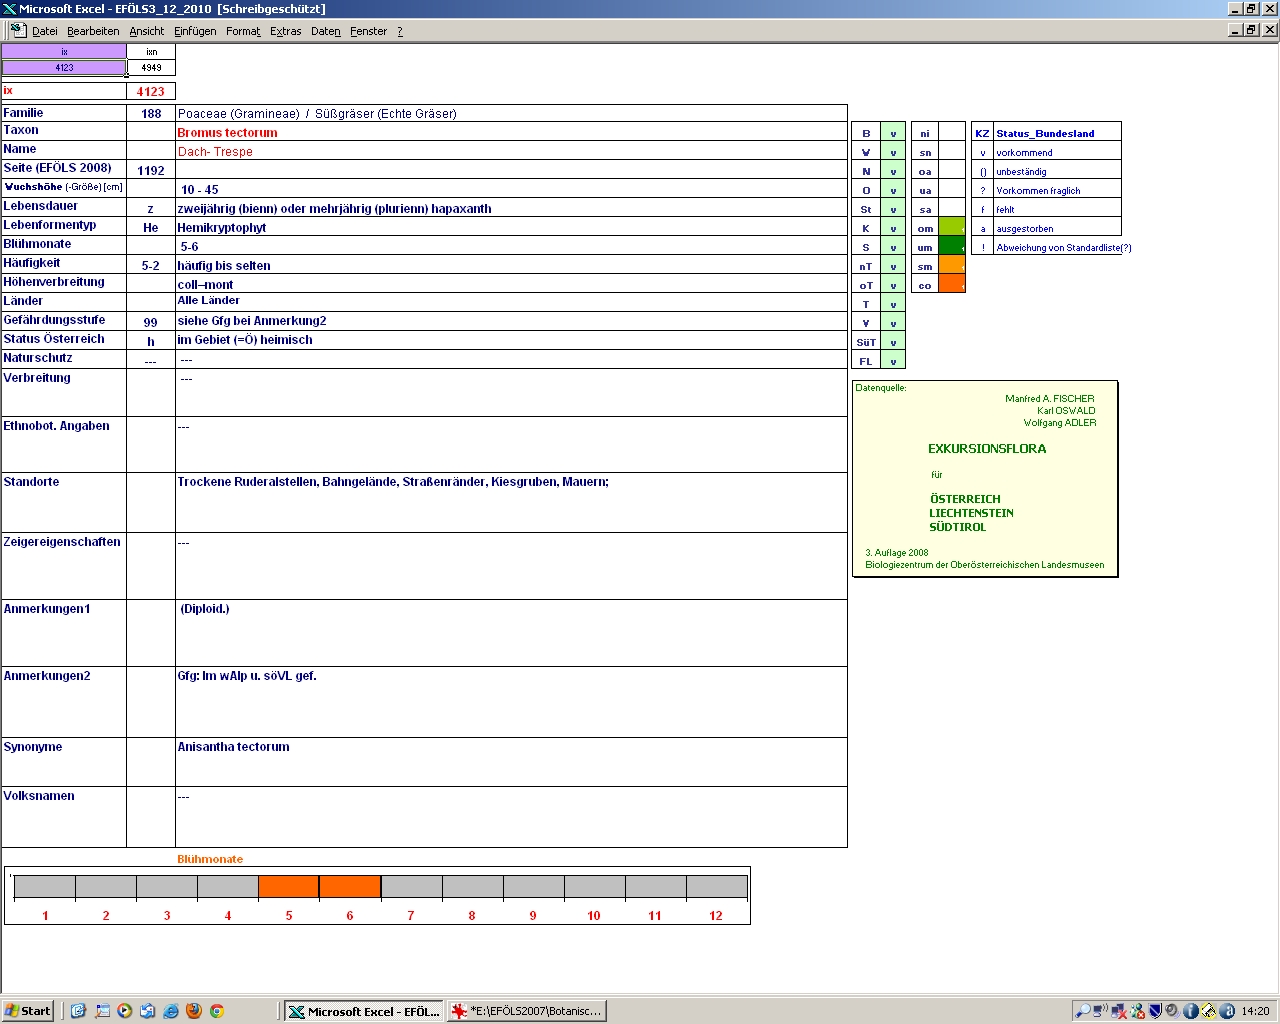Viewport: 1280px width, 1024px height.
Task: Click the volume speaker icon in system tray
Action: (1172, 1011)
